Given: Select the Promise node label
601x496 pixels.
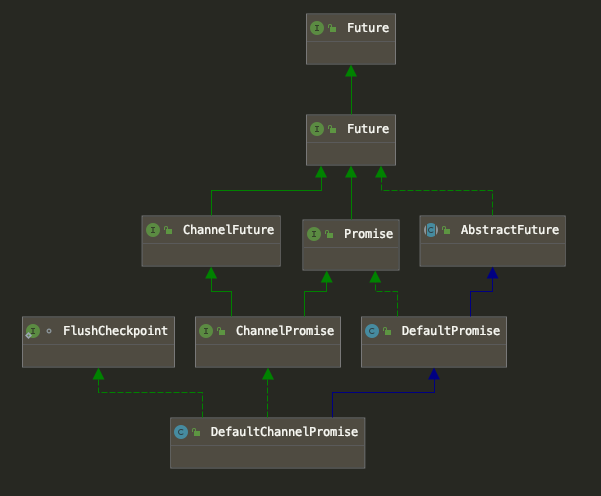Looking at the screenshot, I should [x=369, y=234].
